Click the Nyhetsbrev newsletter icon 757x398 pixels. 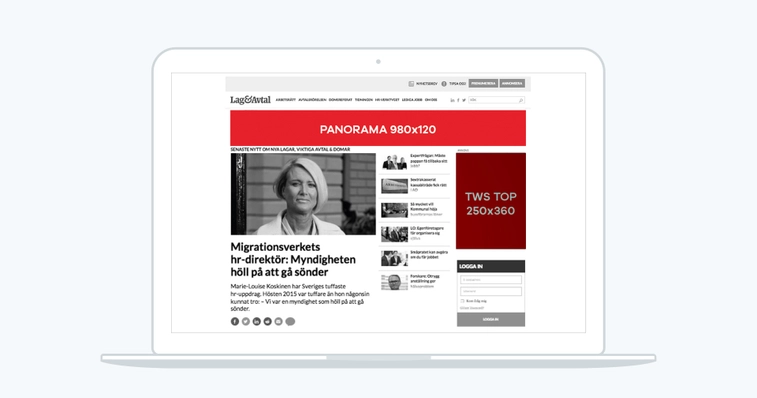[411, 84]
